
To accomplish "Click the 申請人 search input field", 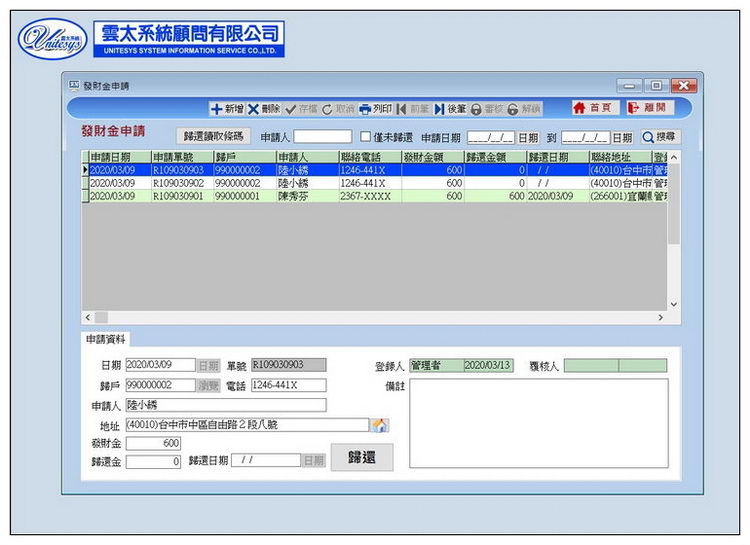I will (x=322, y=137).
